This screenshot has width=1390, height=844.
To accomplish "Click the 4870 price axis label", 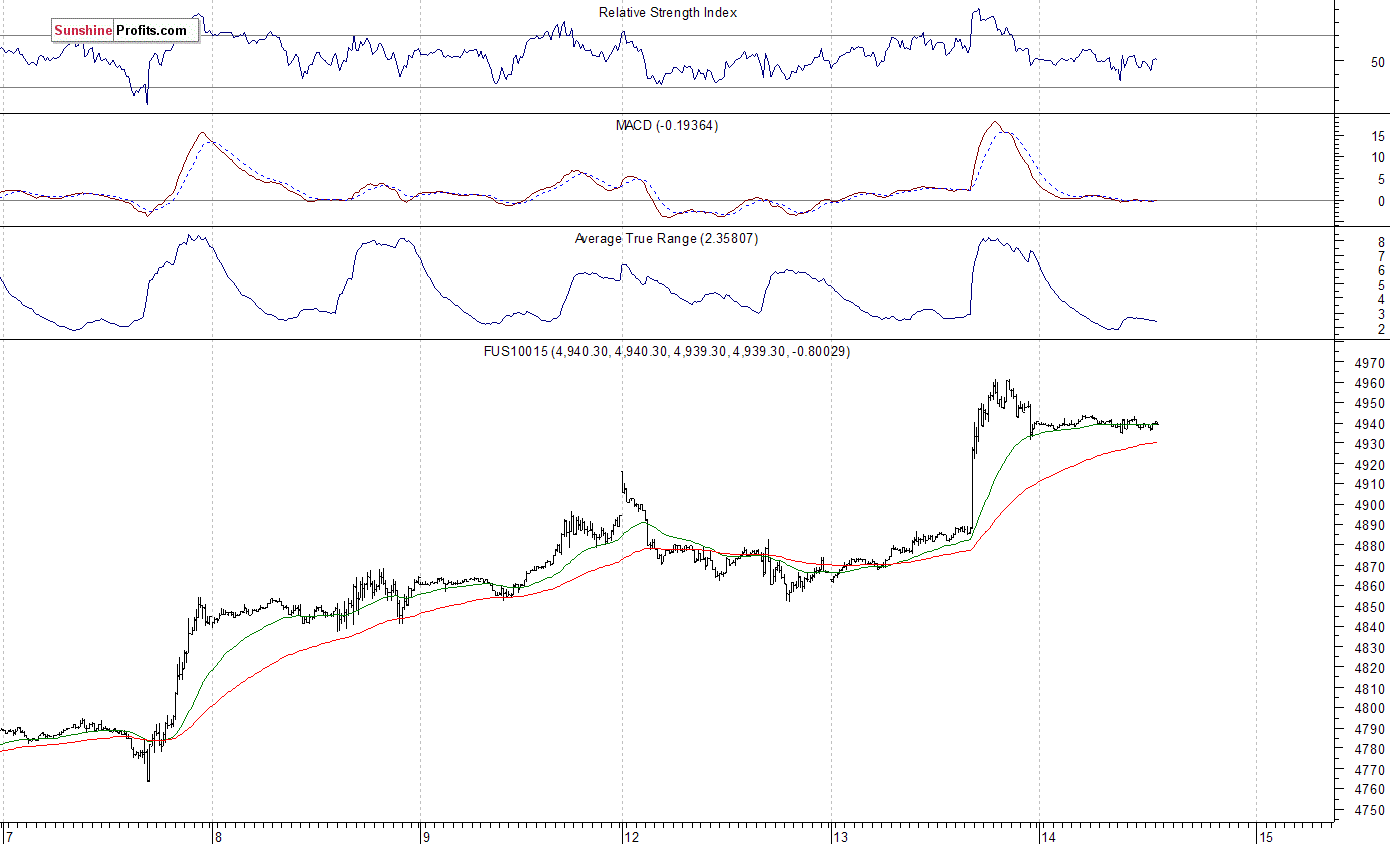I will pos(1371,567).
